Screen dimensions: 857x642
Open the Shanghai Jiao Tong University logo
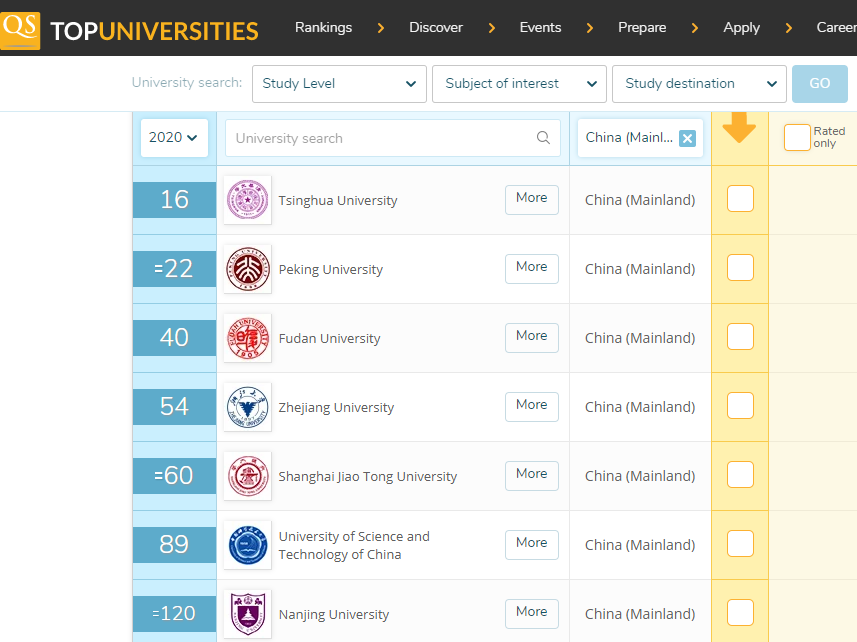[x=248, y=476]
